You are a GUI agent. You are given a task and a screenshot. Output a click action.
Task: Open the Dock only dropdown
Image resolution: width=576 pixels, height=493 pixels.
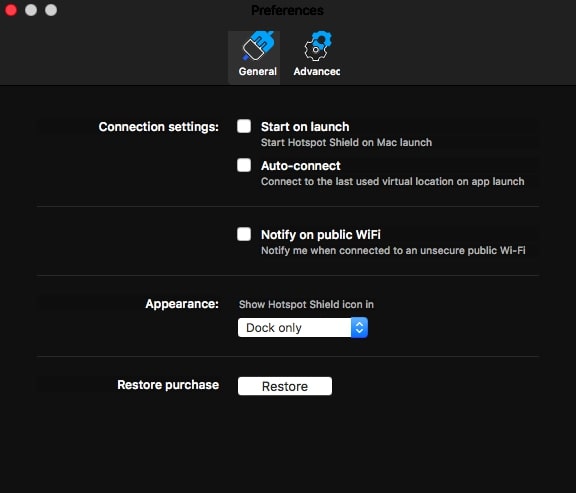(x=303, y=327)
